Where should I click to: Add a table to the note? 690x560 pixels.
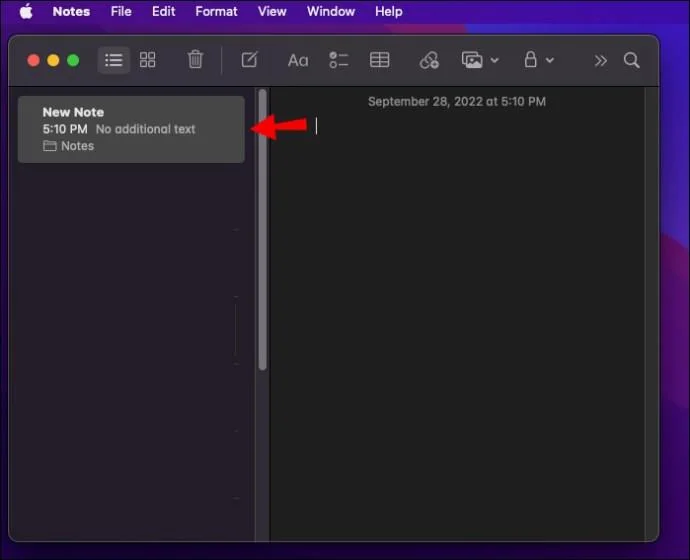[x=379, y=60]
